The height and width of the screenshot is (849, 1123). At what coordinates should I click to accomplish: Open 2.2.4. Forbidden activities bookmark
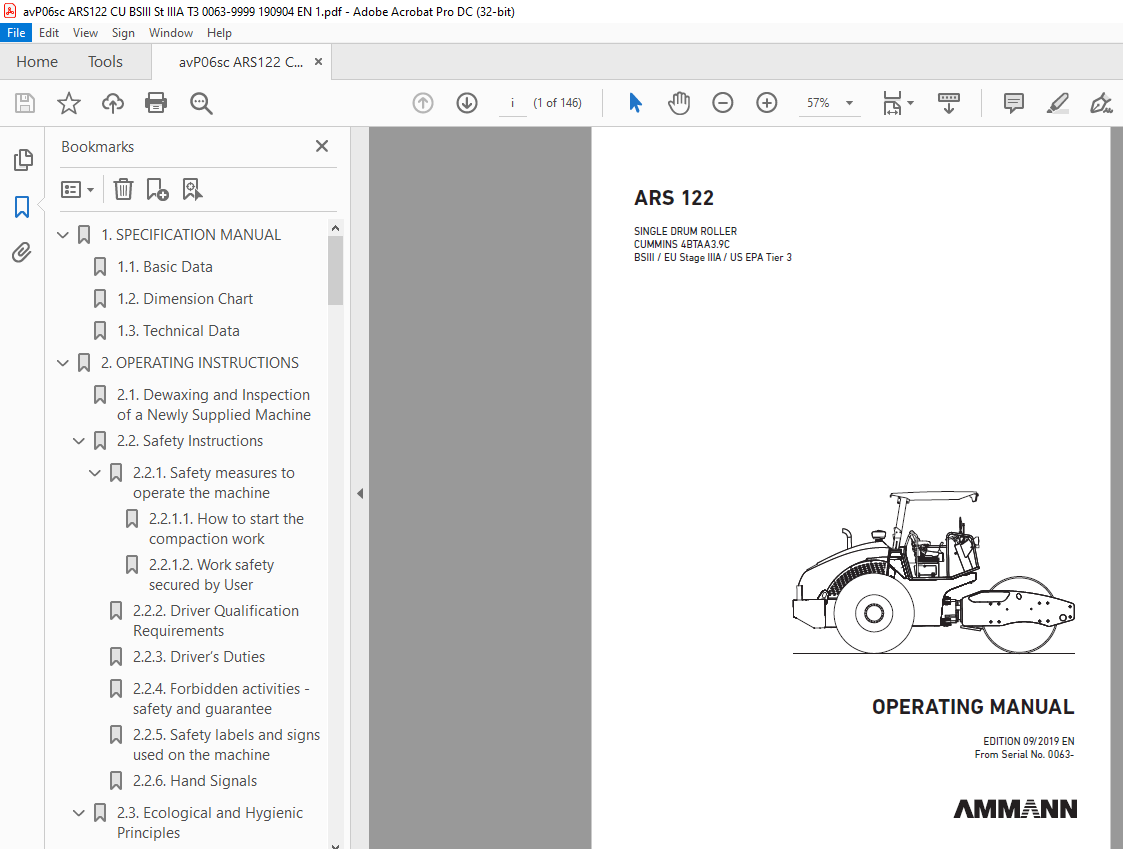(x=221, y=699)
